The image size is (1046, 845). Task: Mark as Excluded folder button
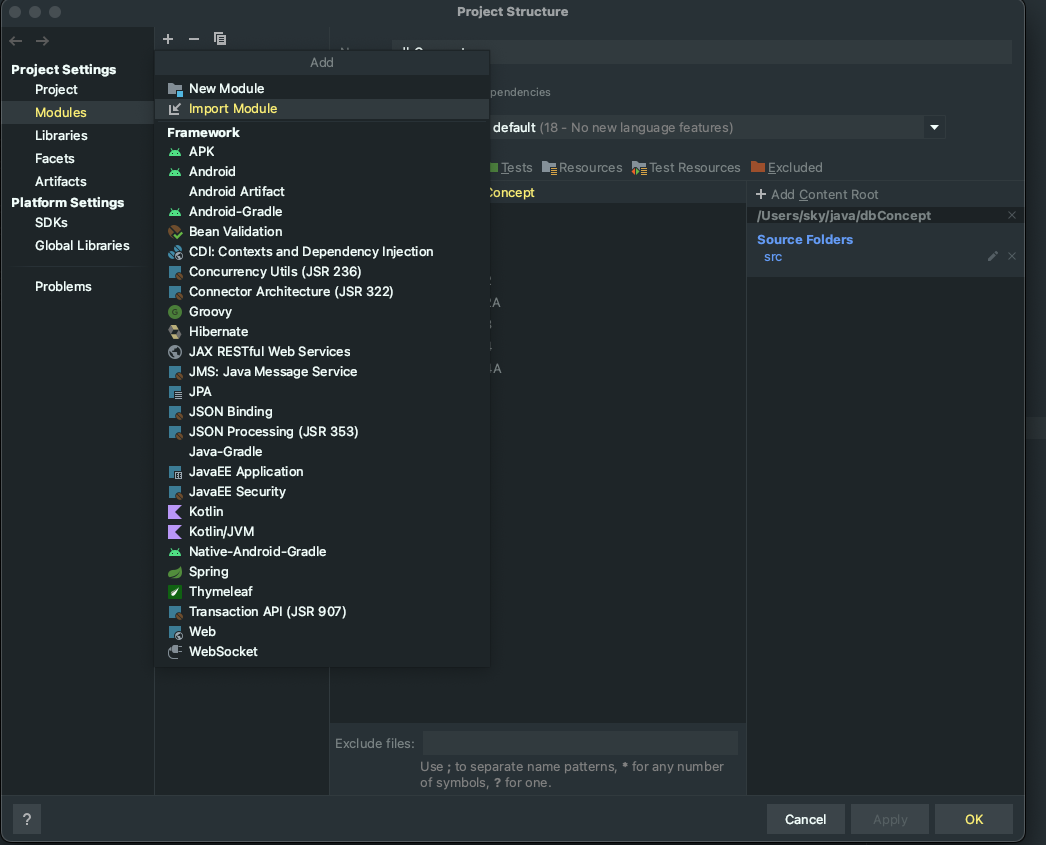point(787,167)
